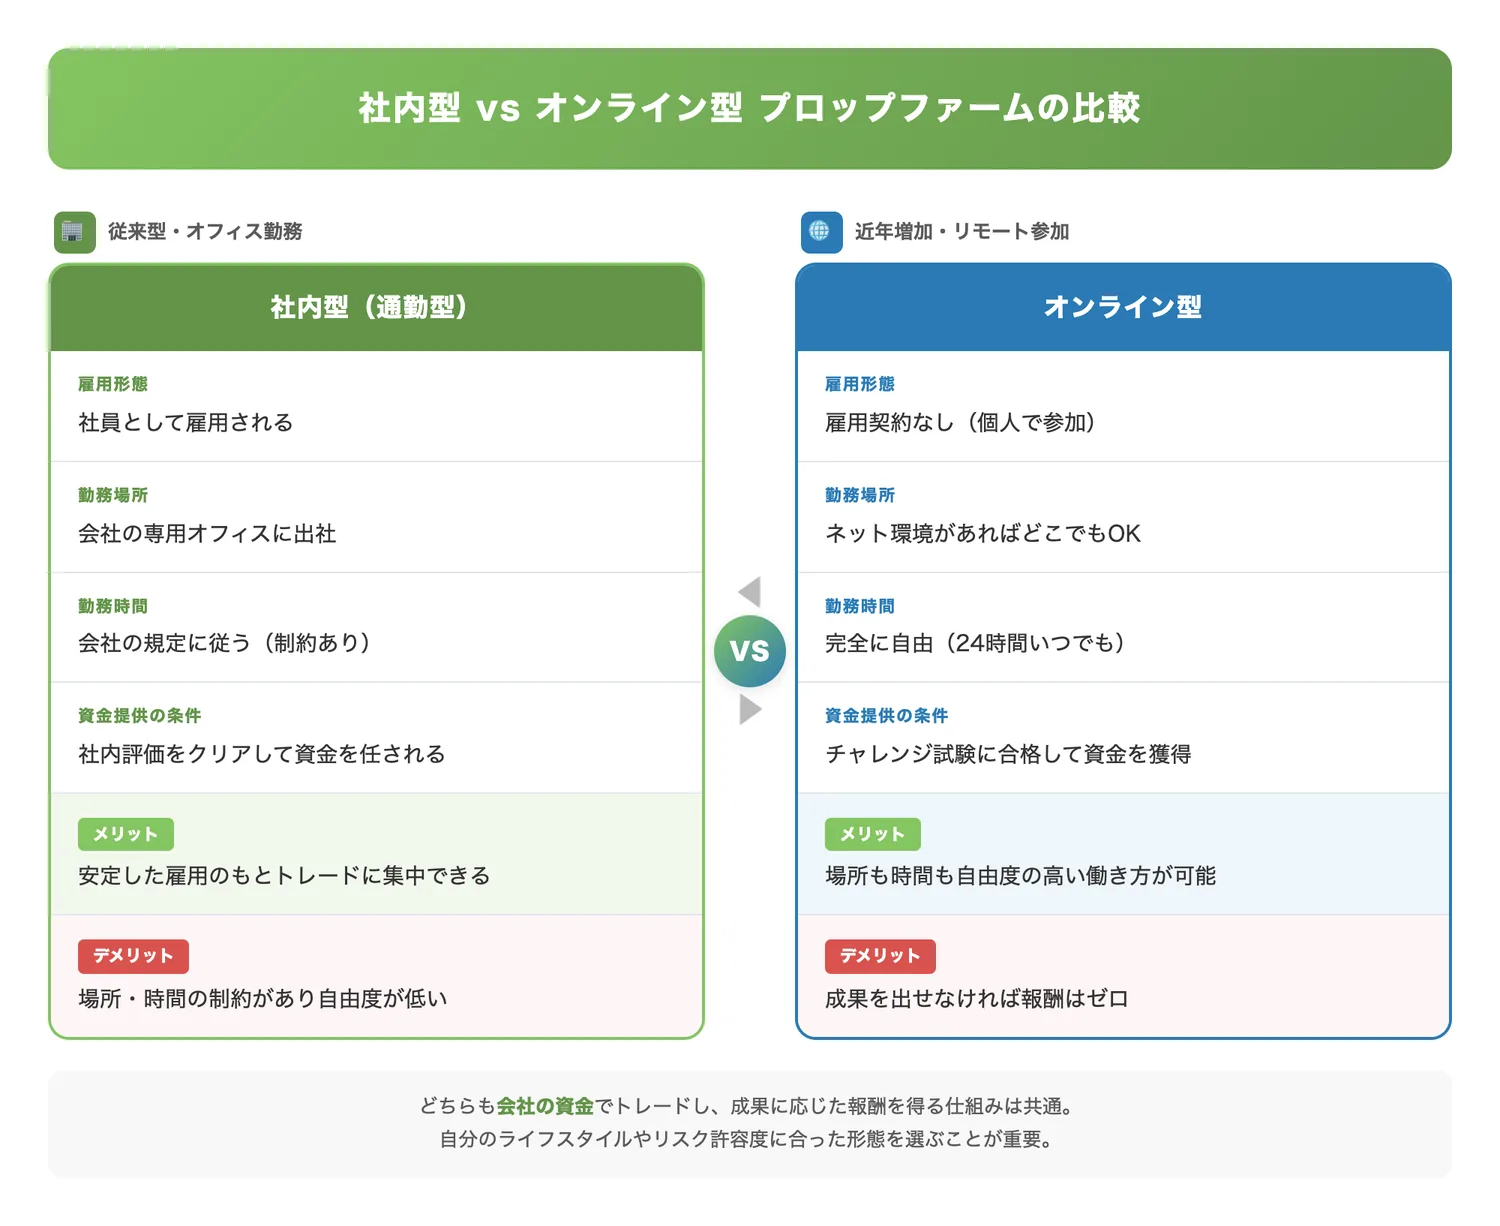Viewport: 1500px width, 1226px height.
Task: Click green 資金提供の条件 label in 社内型 card
Action: (140, 716)
